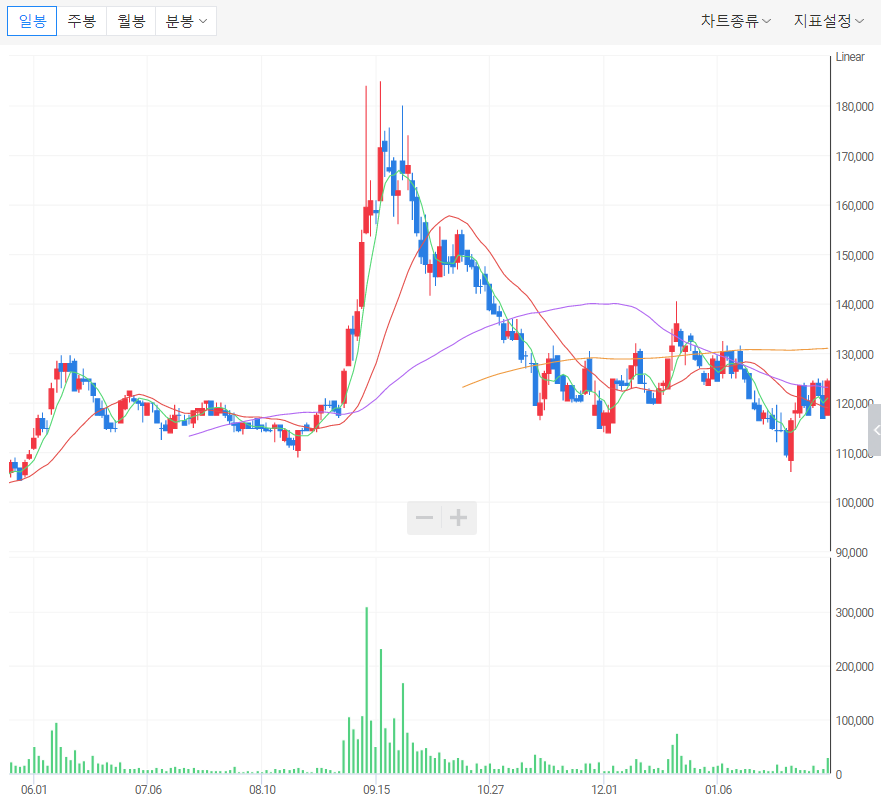Select the 일봉 daily chart tab
Viewport: 881px width, 799px height.
click(32, 21)
